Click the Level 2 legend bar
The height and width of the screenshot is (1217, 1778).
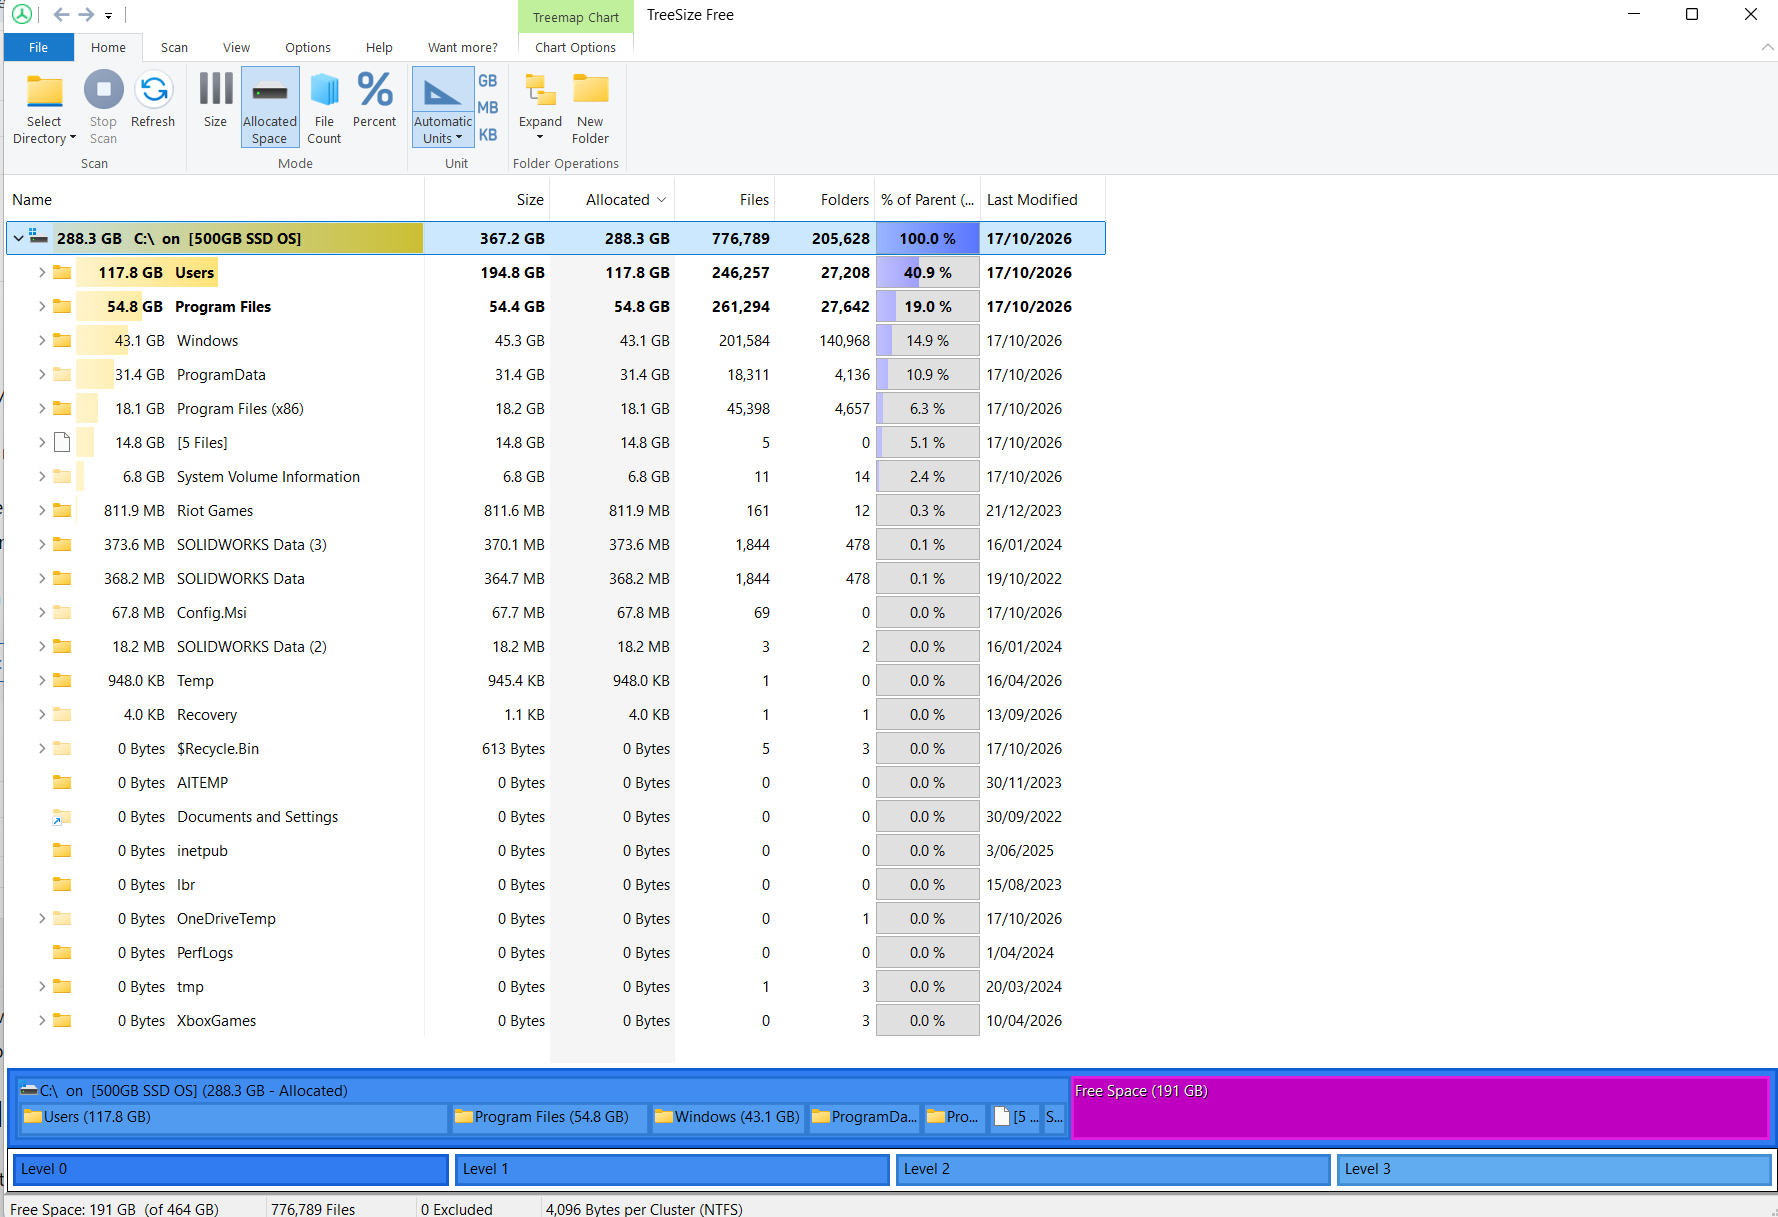click(x=1113, y=1169)
